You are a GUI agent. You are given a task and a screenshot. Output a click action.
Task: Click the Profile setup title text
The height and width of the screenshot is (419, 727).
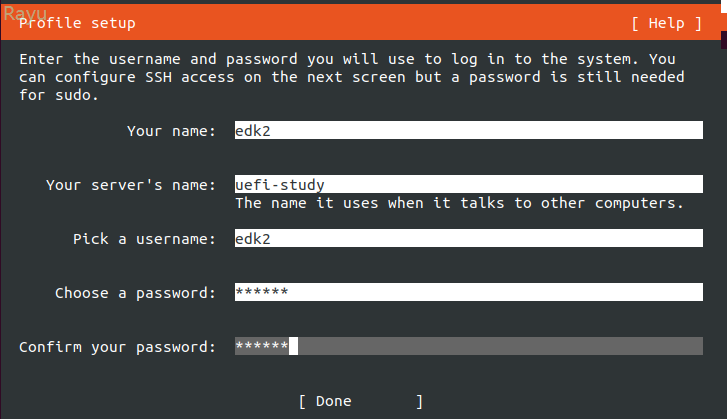(82, 23)
